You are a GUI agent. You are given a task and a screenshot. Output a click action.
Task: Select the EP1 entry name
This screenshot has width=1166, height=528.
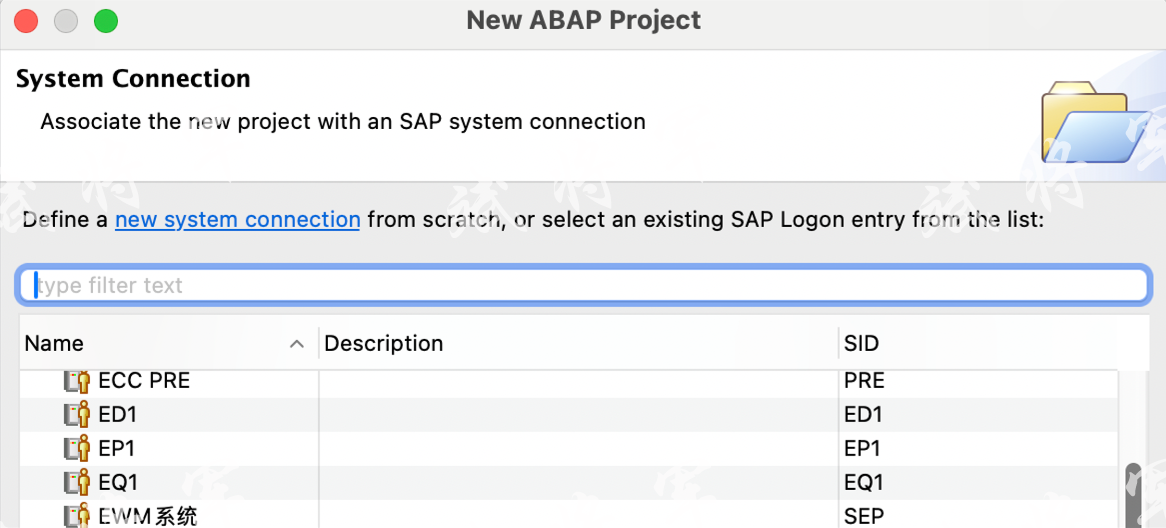117,449
